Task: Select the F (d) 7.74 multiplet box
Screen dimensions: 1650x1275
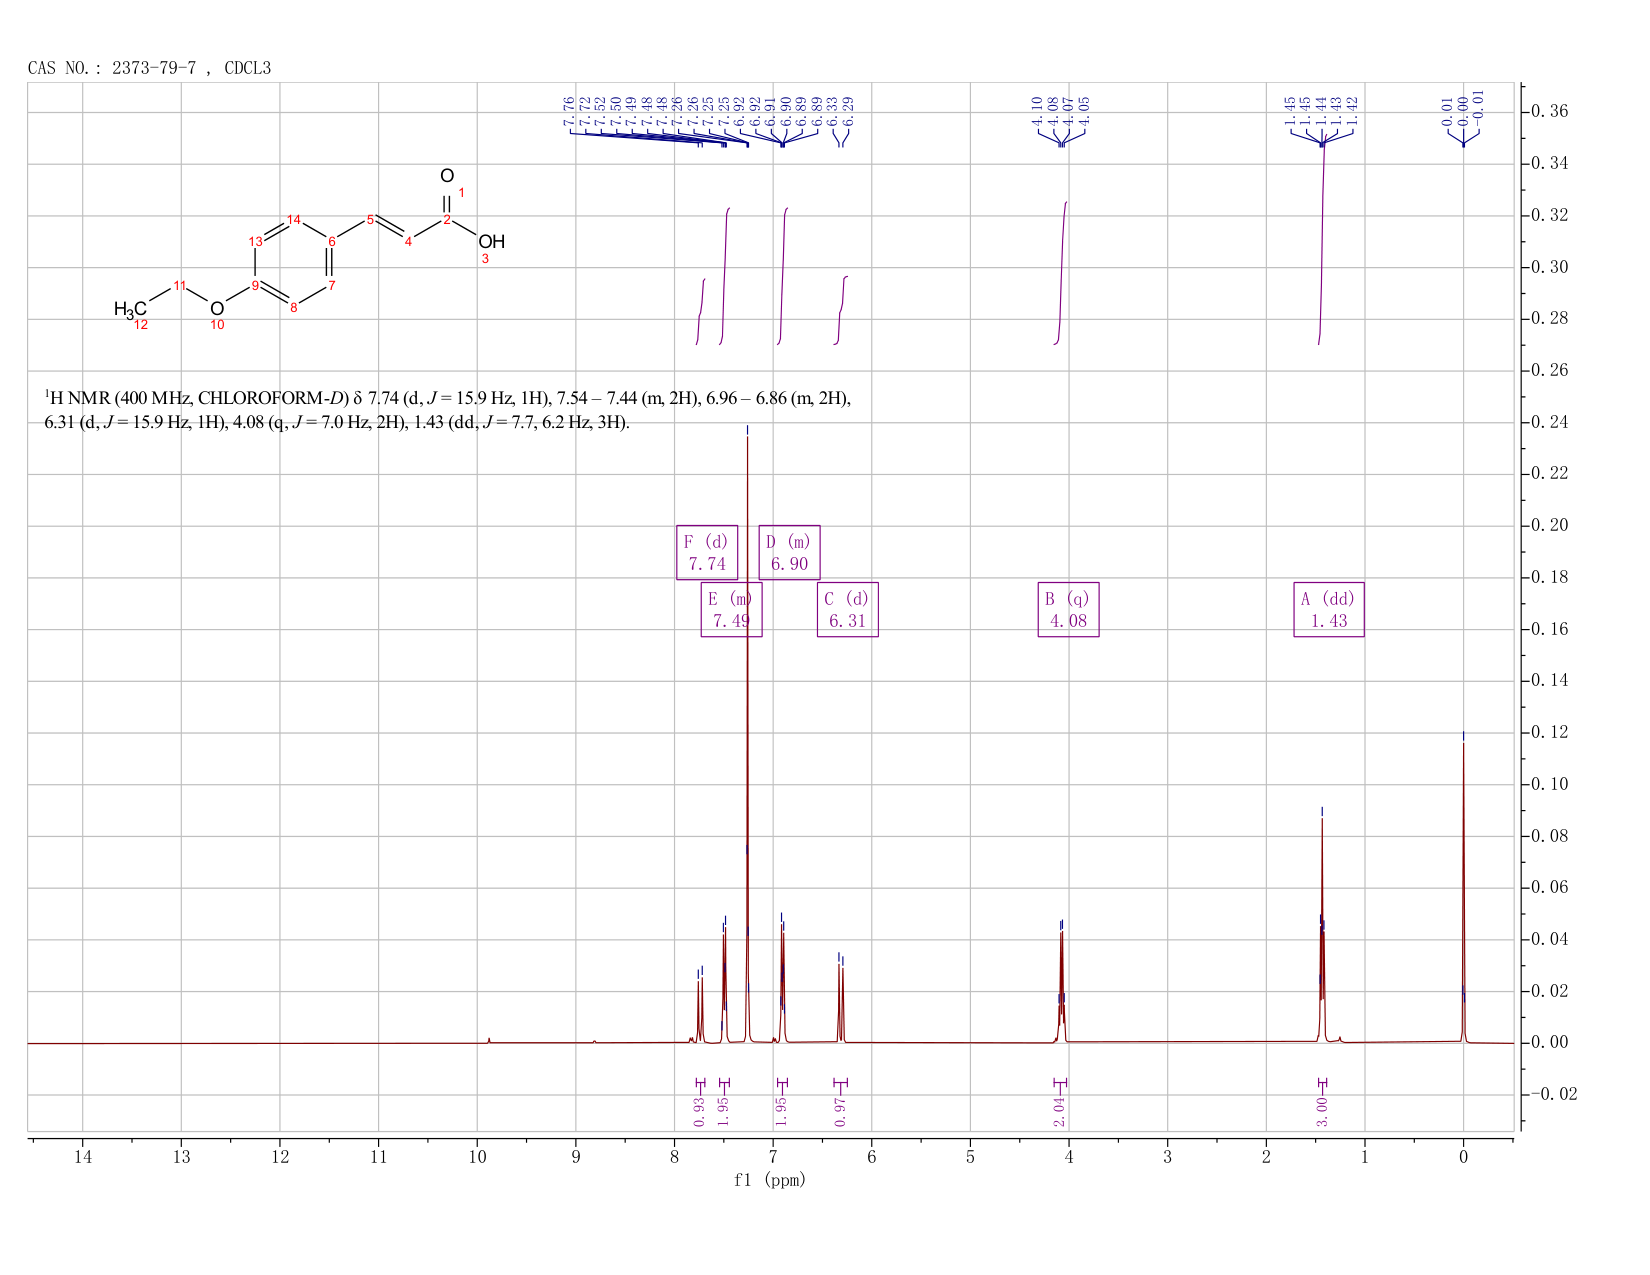Action: [x=707, y=552]
